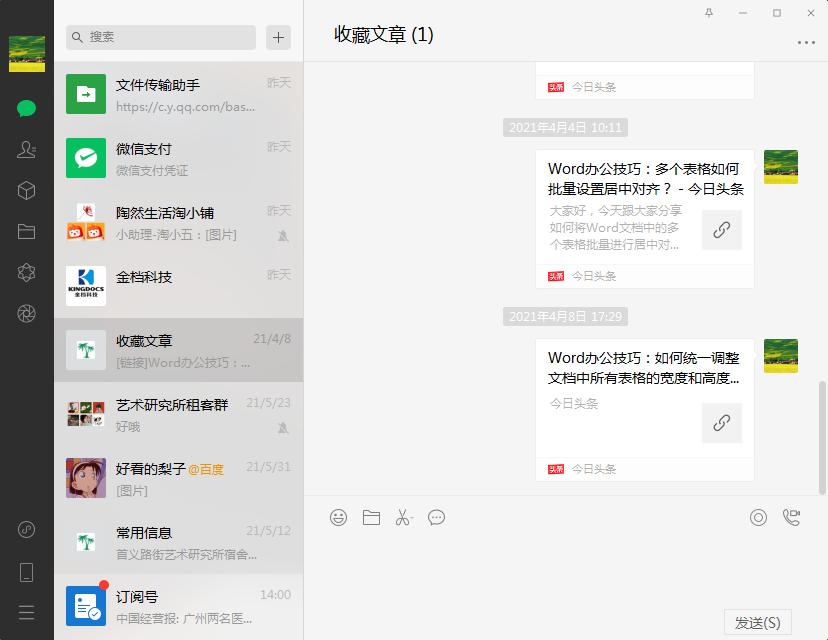Click the + button to start new chat
The width and height of the screenshot is (828, 640).
277,37
